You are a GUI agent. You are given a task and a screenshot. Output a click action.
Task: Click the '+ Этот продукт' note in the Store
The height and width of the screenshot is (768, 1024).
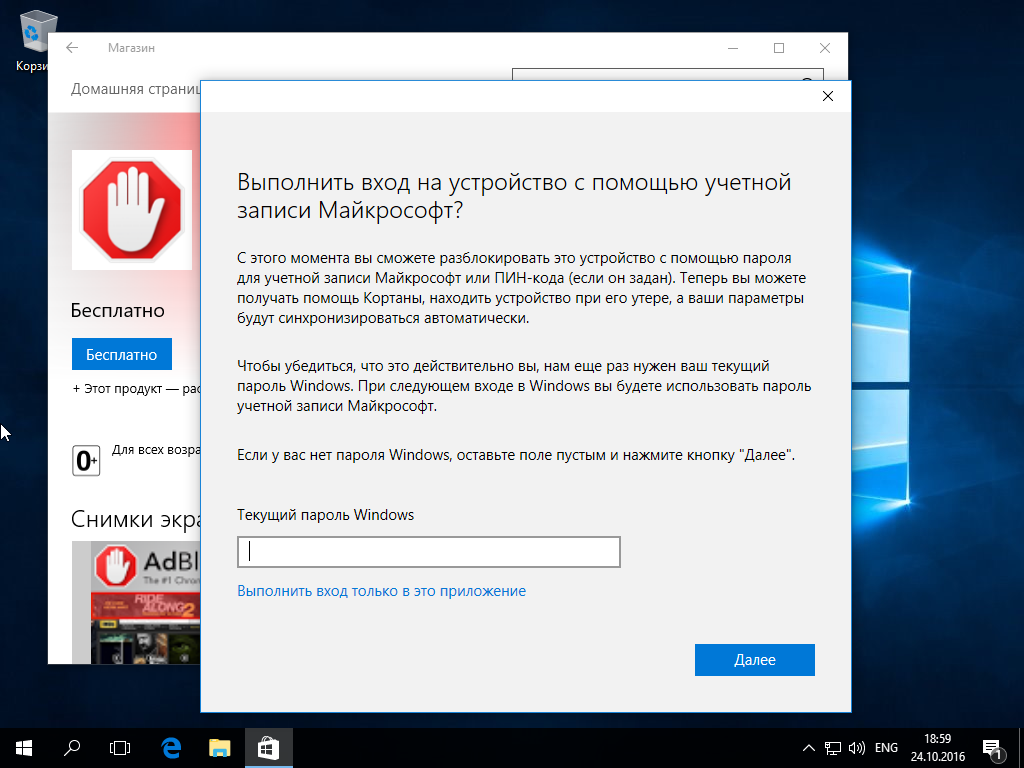(136, 389)
